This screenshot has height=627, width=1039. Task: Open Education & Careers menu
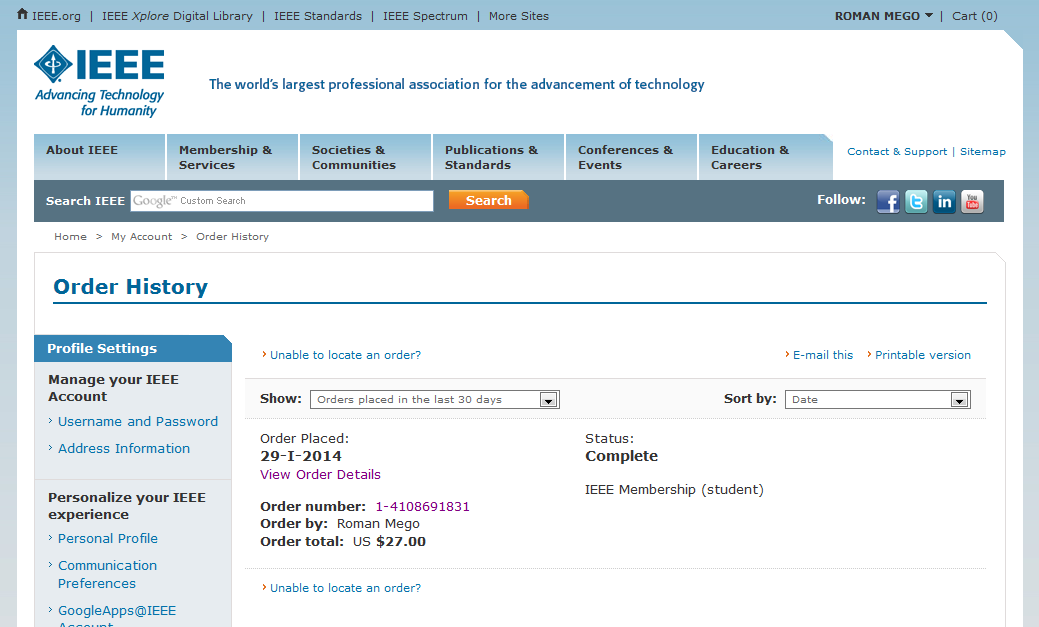765,157
